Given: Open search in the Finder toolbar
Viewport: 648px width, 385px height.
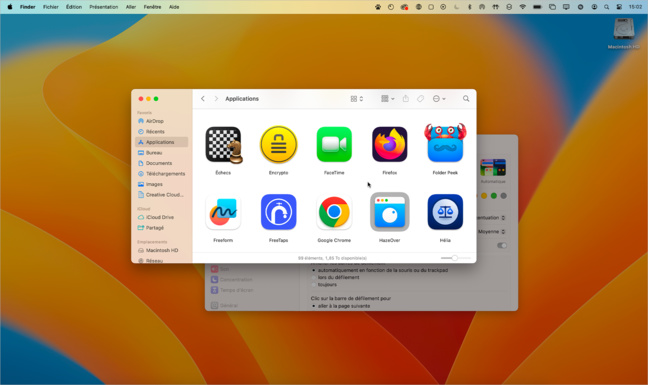Looking at the screenshot, I should tap(466, 99).
